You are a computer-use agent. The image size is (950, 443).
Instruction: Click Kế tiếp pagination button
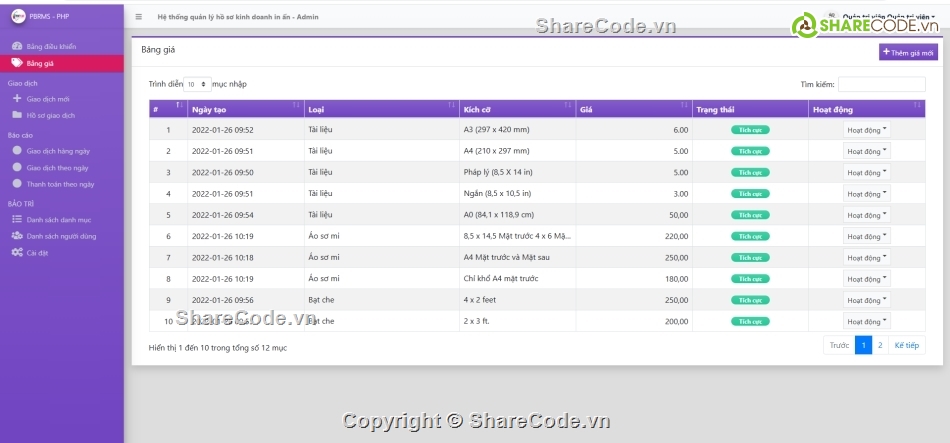(x=907, y=345)
